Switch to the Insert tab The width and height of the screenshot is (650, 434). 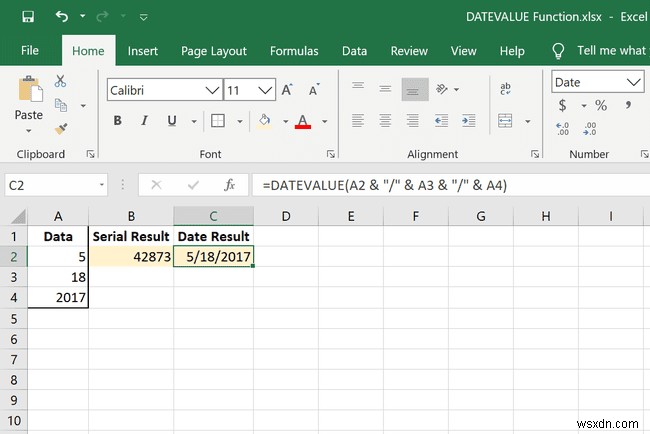click(x=143, y=51)
